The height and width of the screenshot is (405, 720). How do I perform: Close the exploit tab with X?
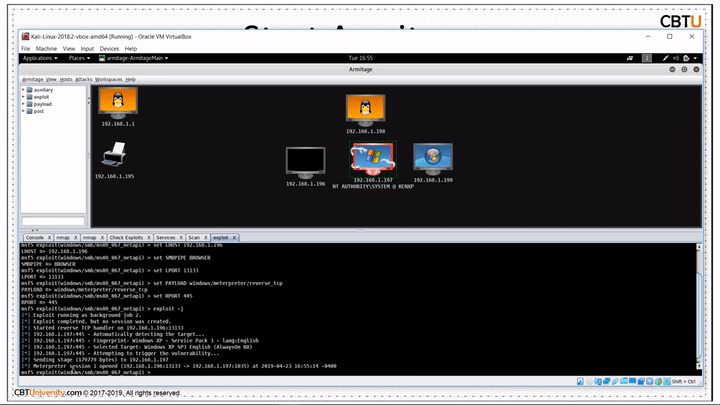(x=234, y=238)
